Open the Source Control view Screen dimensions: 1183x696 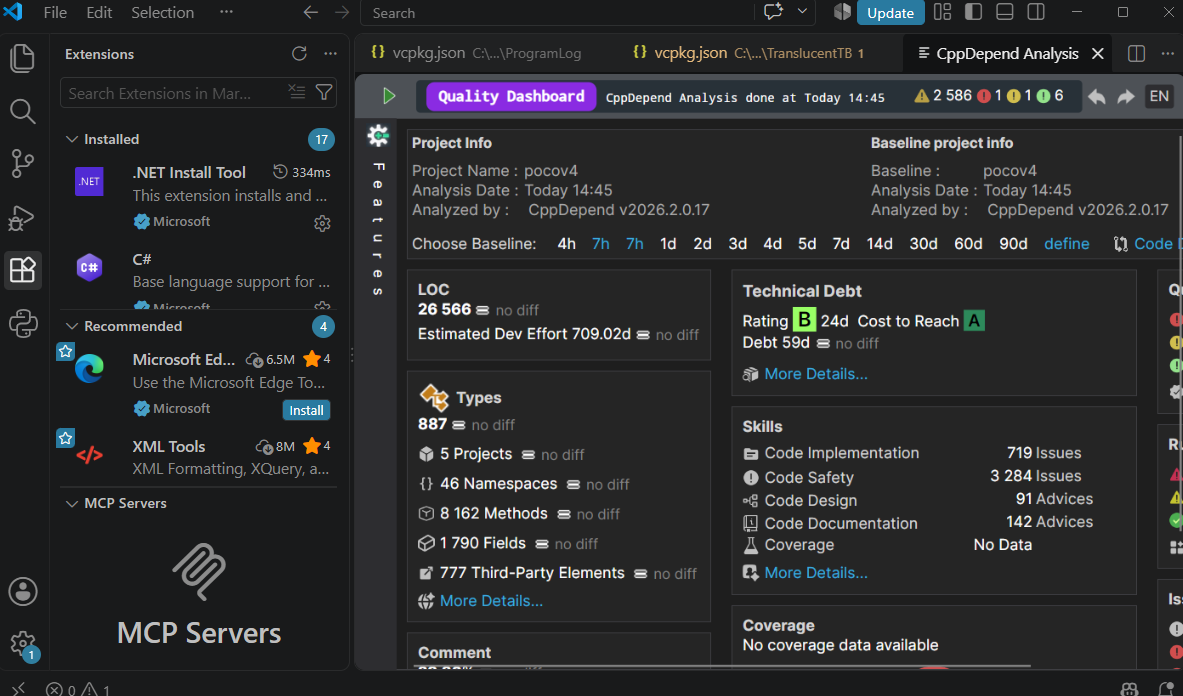pyautogui.click(x=23, y=163)
